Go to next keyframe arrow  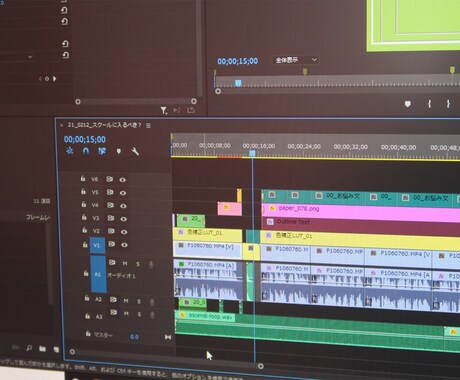[x=54, y=79]
